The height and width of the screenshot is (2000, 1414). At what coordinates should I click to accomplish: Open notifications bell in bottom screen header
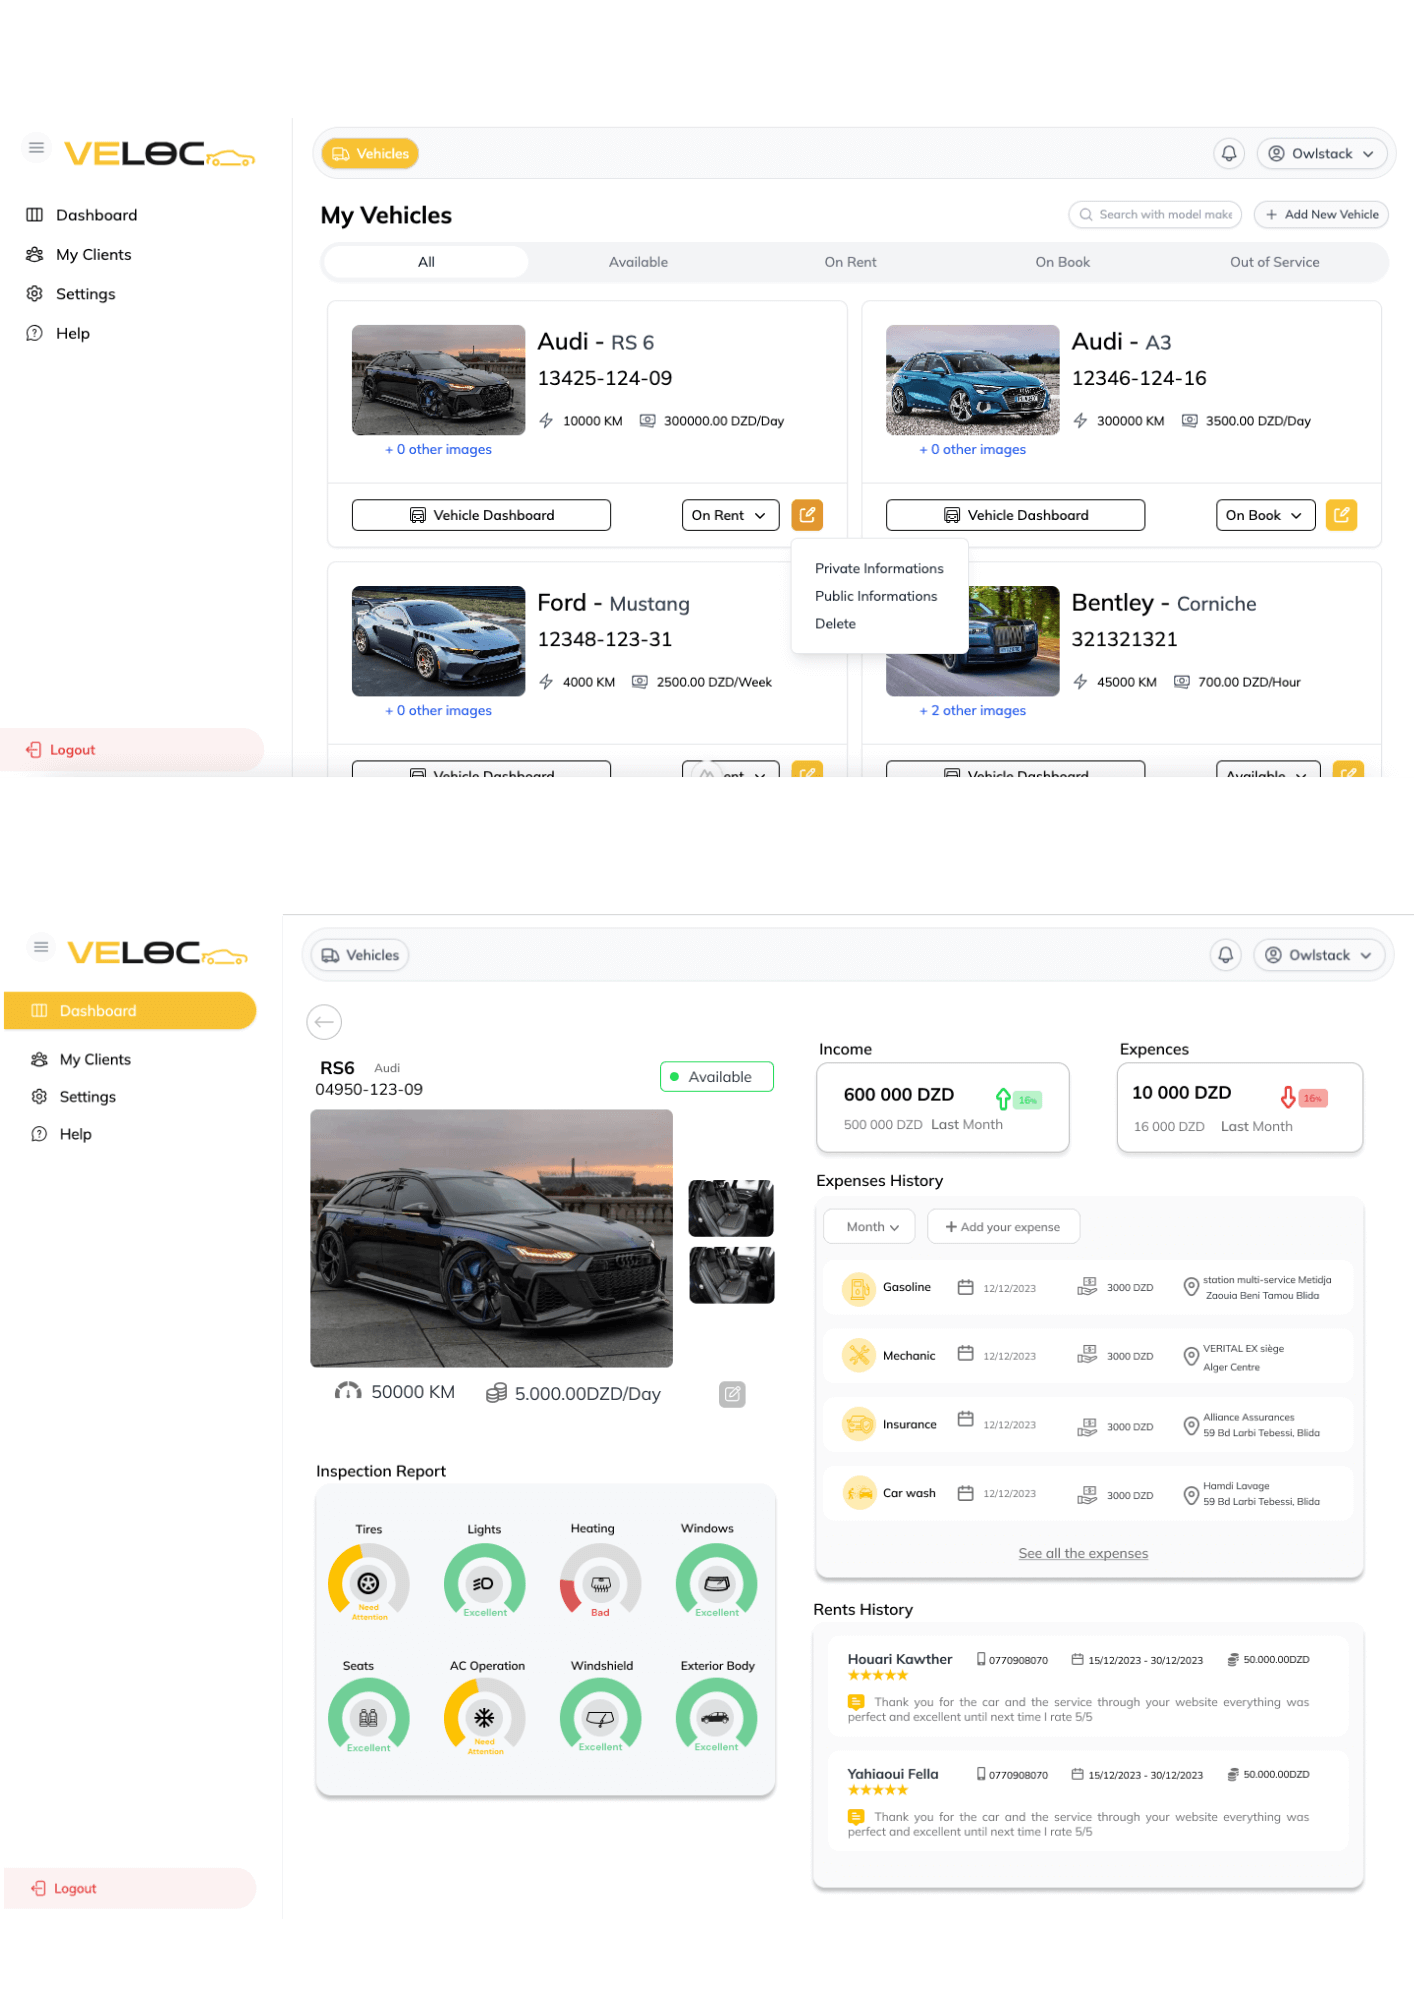[x=1225, y=955]
